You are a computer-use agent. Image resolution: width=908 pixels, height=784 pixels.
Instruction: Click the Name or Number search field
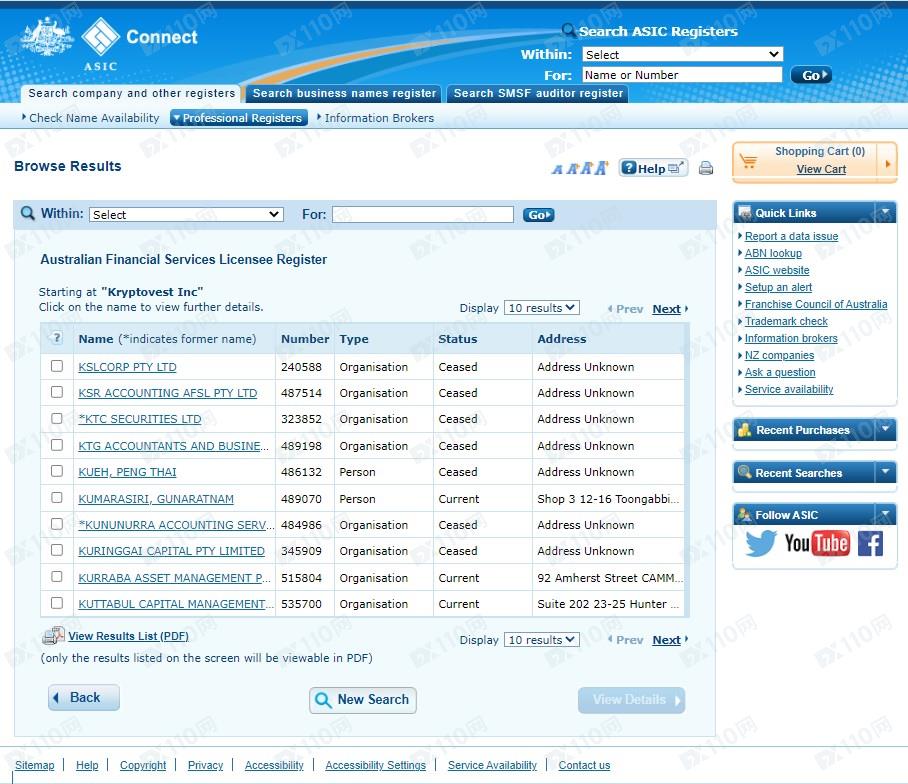(x=681, y=75)
